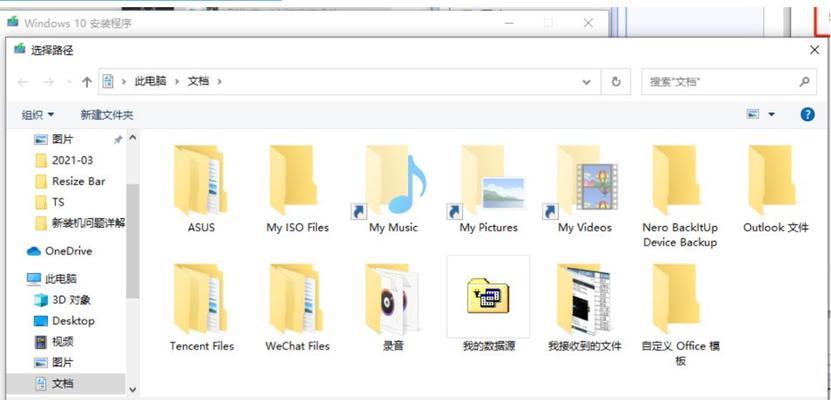
Task: Expand the view options dropdown arrow
Action: pos(771,114)
